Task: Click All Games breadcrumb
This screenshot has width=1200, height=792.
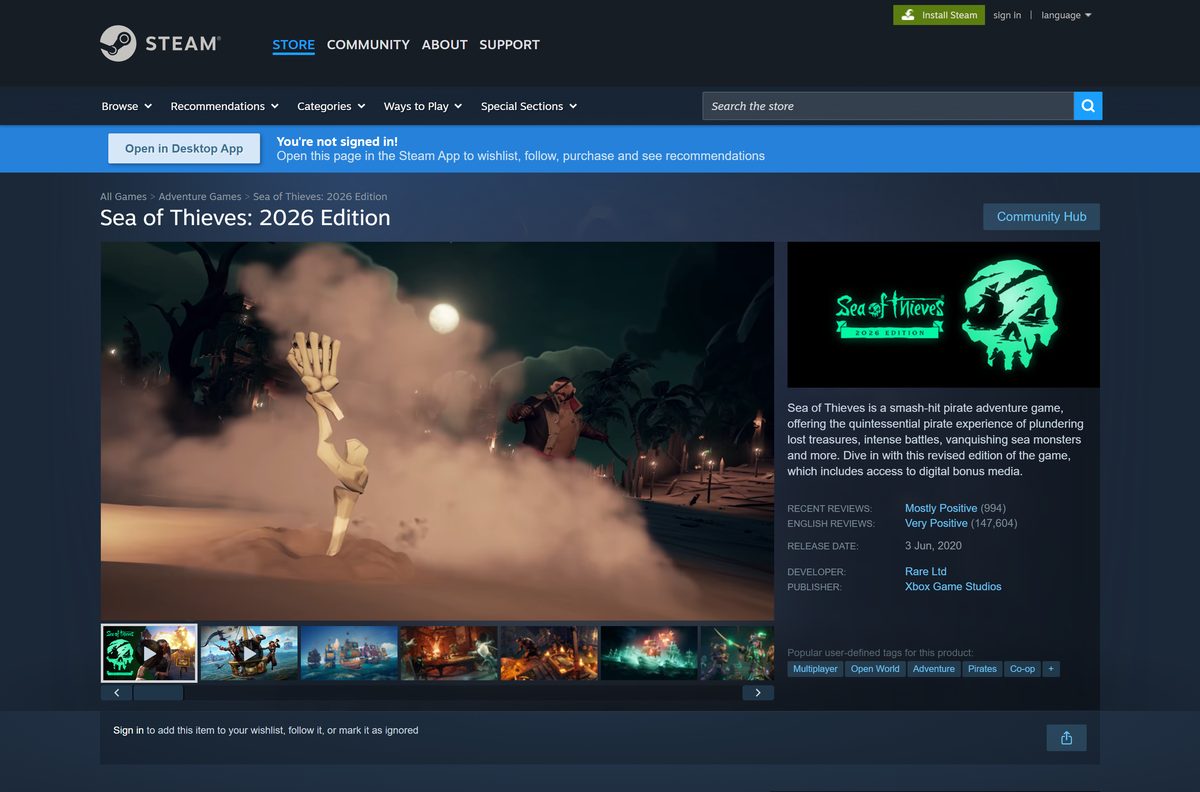Action: tap(123, 197)
